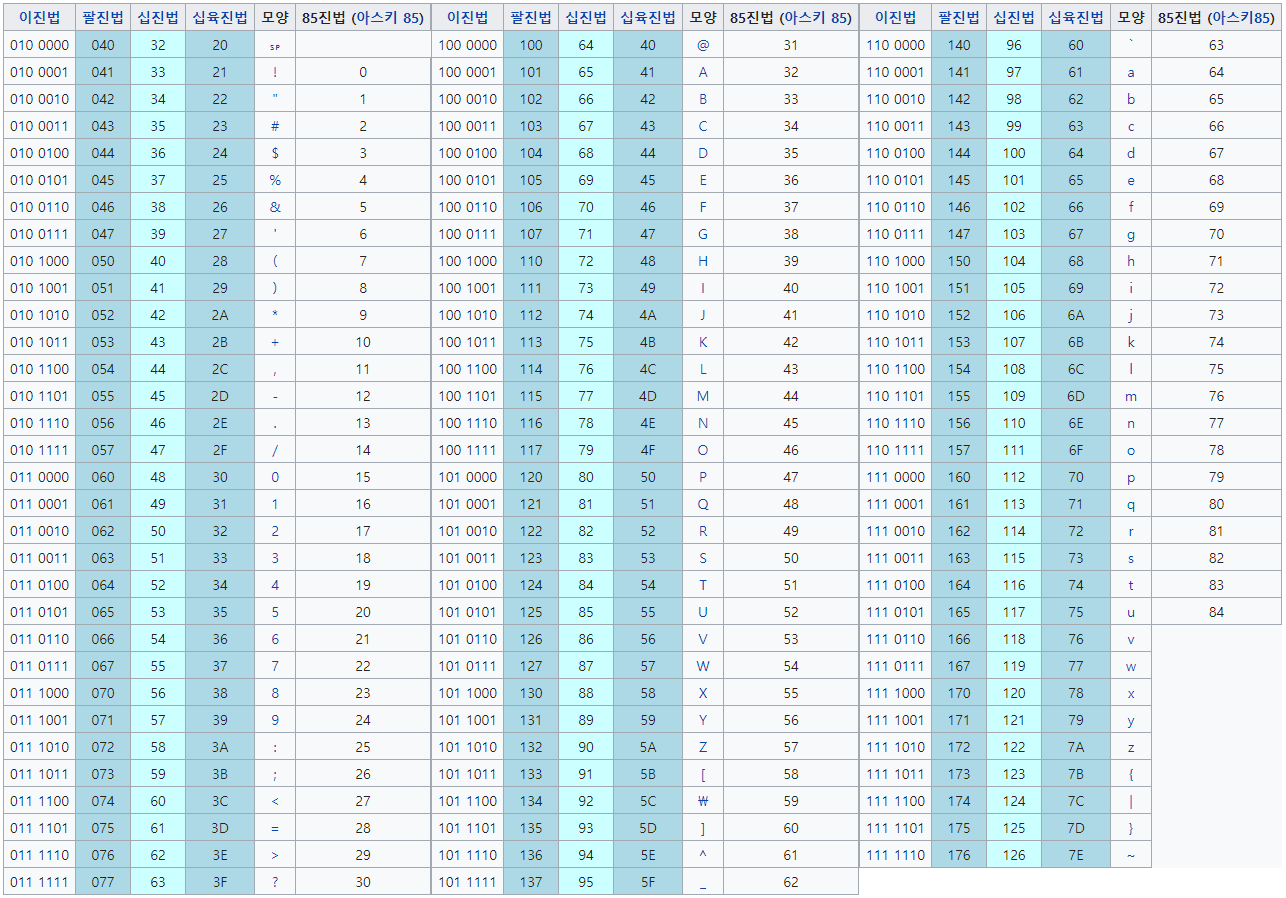Select the binary cell 101 1111

click(x=468, y=882)
